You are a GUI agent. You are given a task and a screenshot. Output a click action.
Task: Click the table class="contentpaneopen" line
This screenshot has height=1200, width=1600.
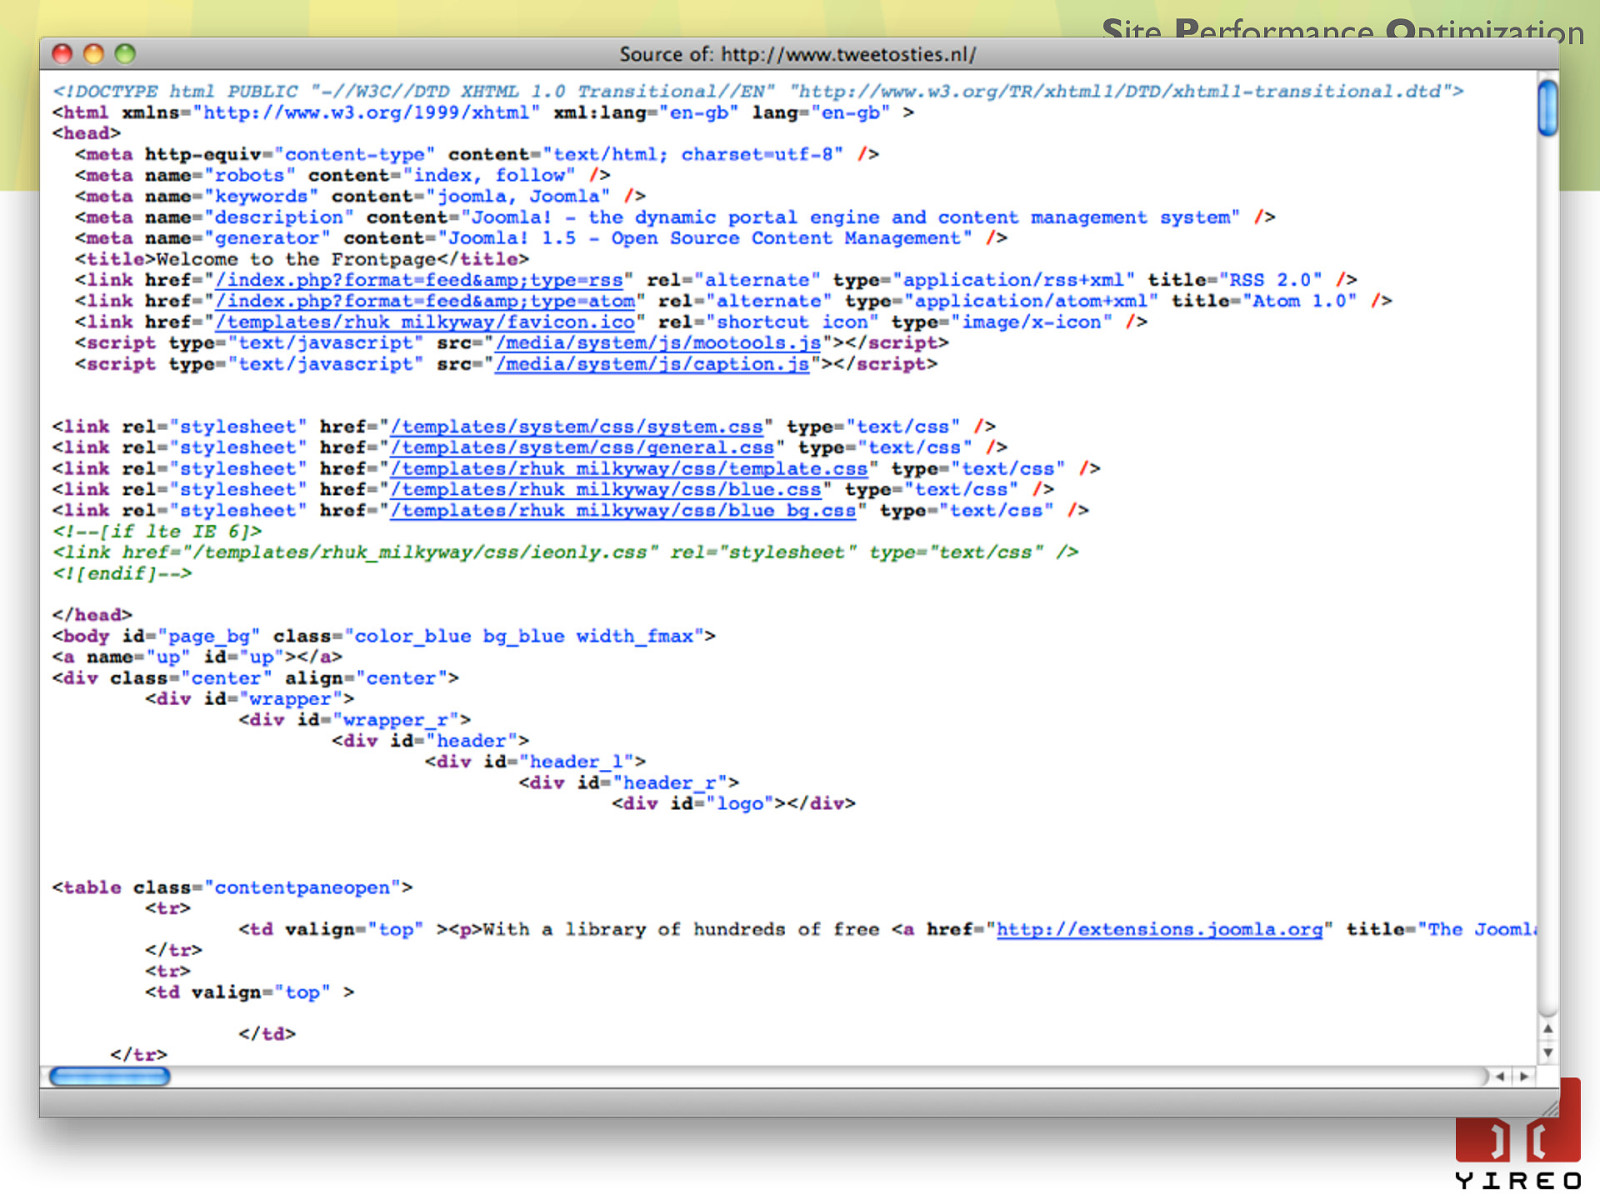(x=232, y=888)
